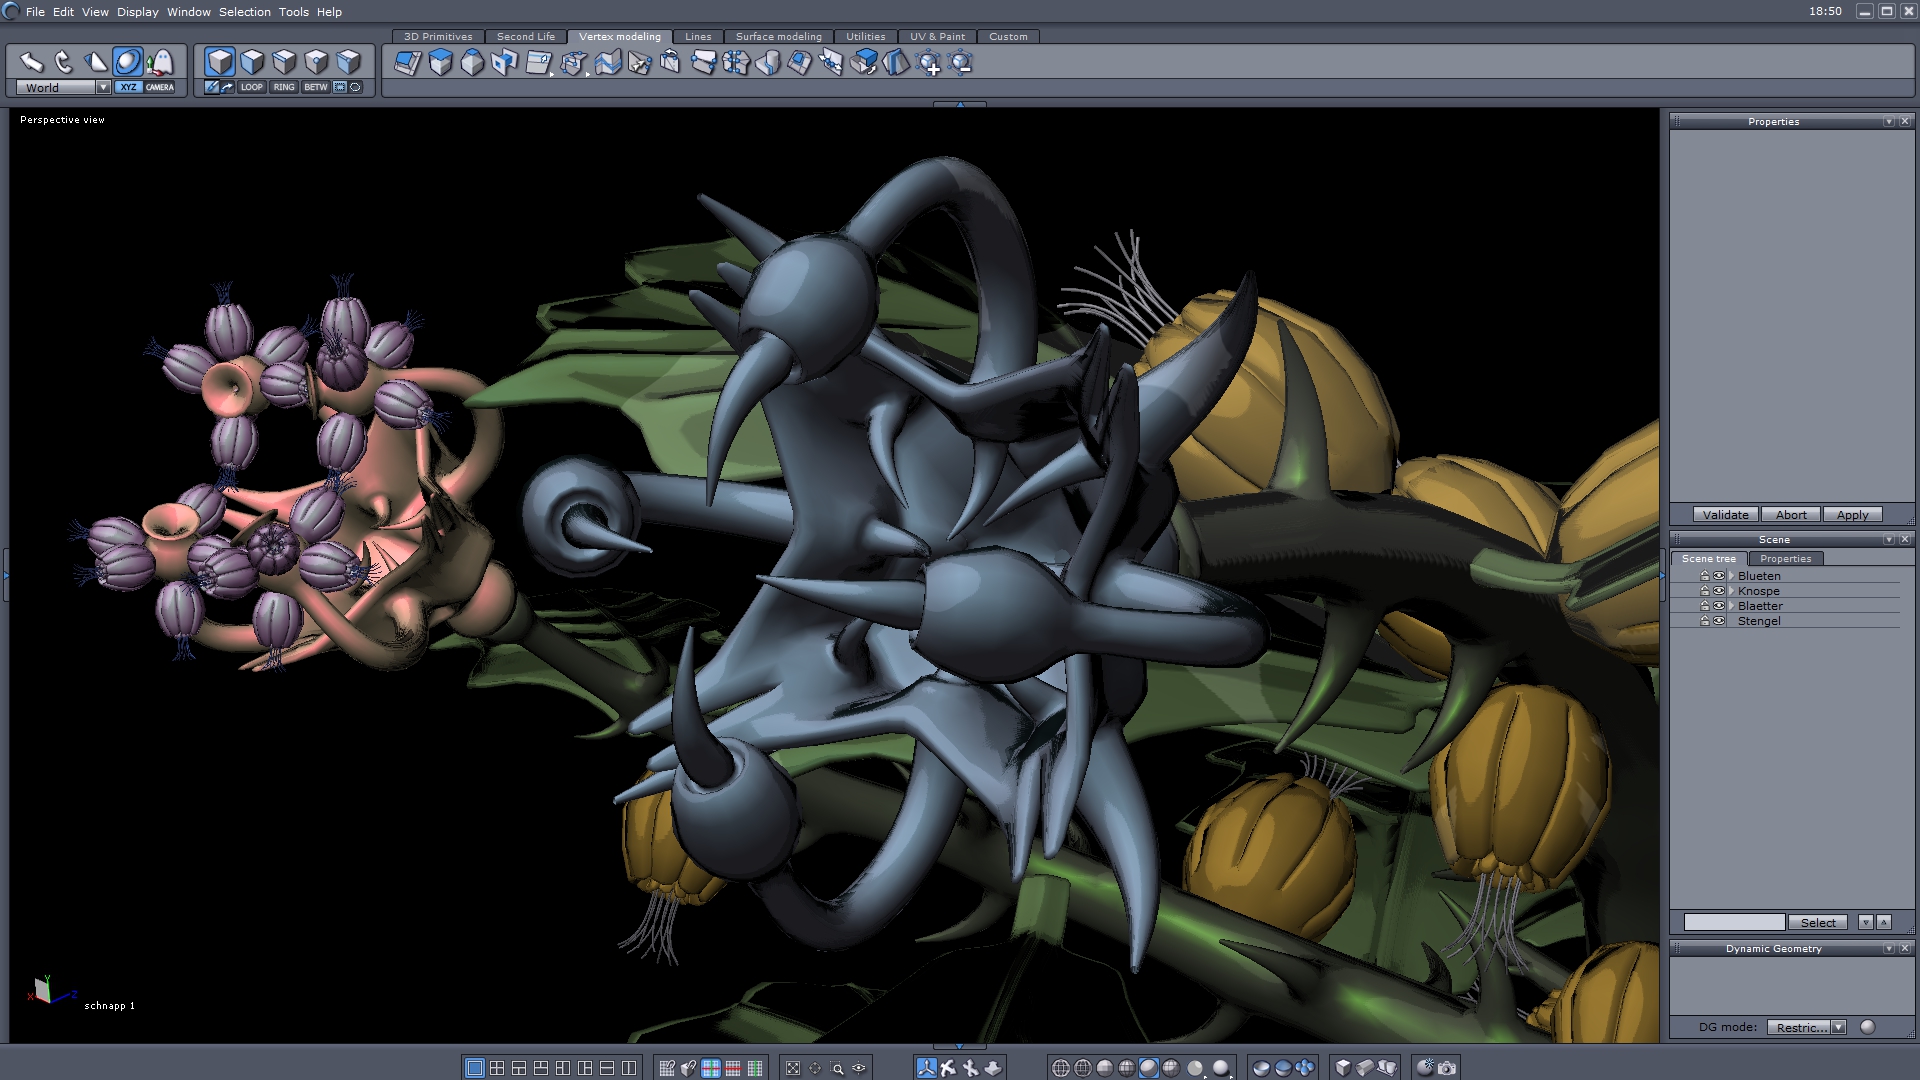
Task: Click the camera render icon
Action: pos(1447,1068)
